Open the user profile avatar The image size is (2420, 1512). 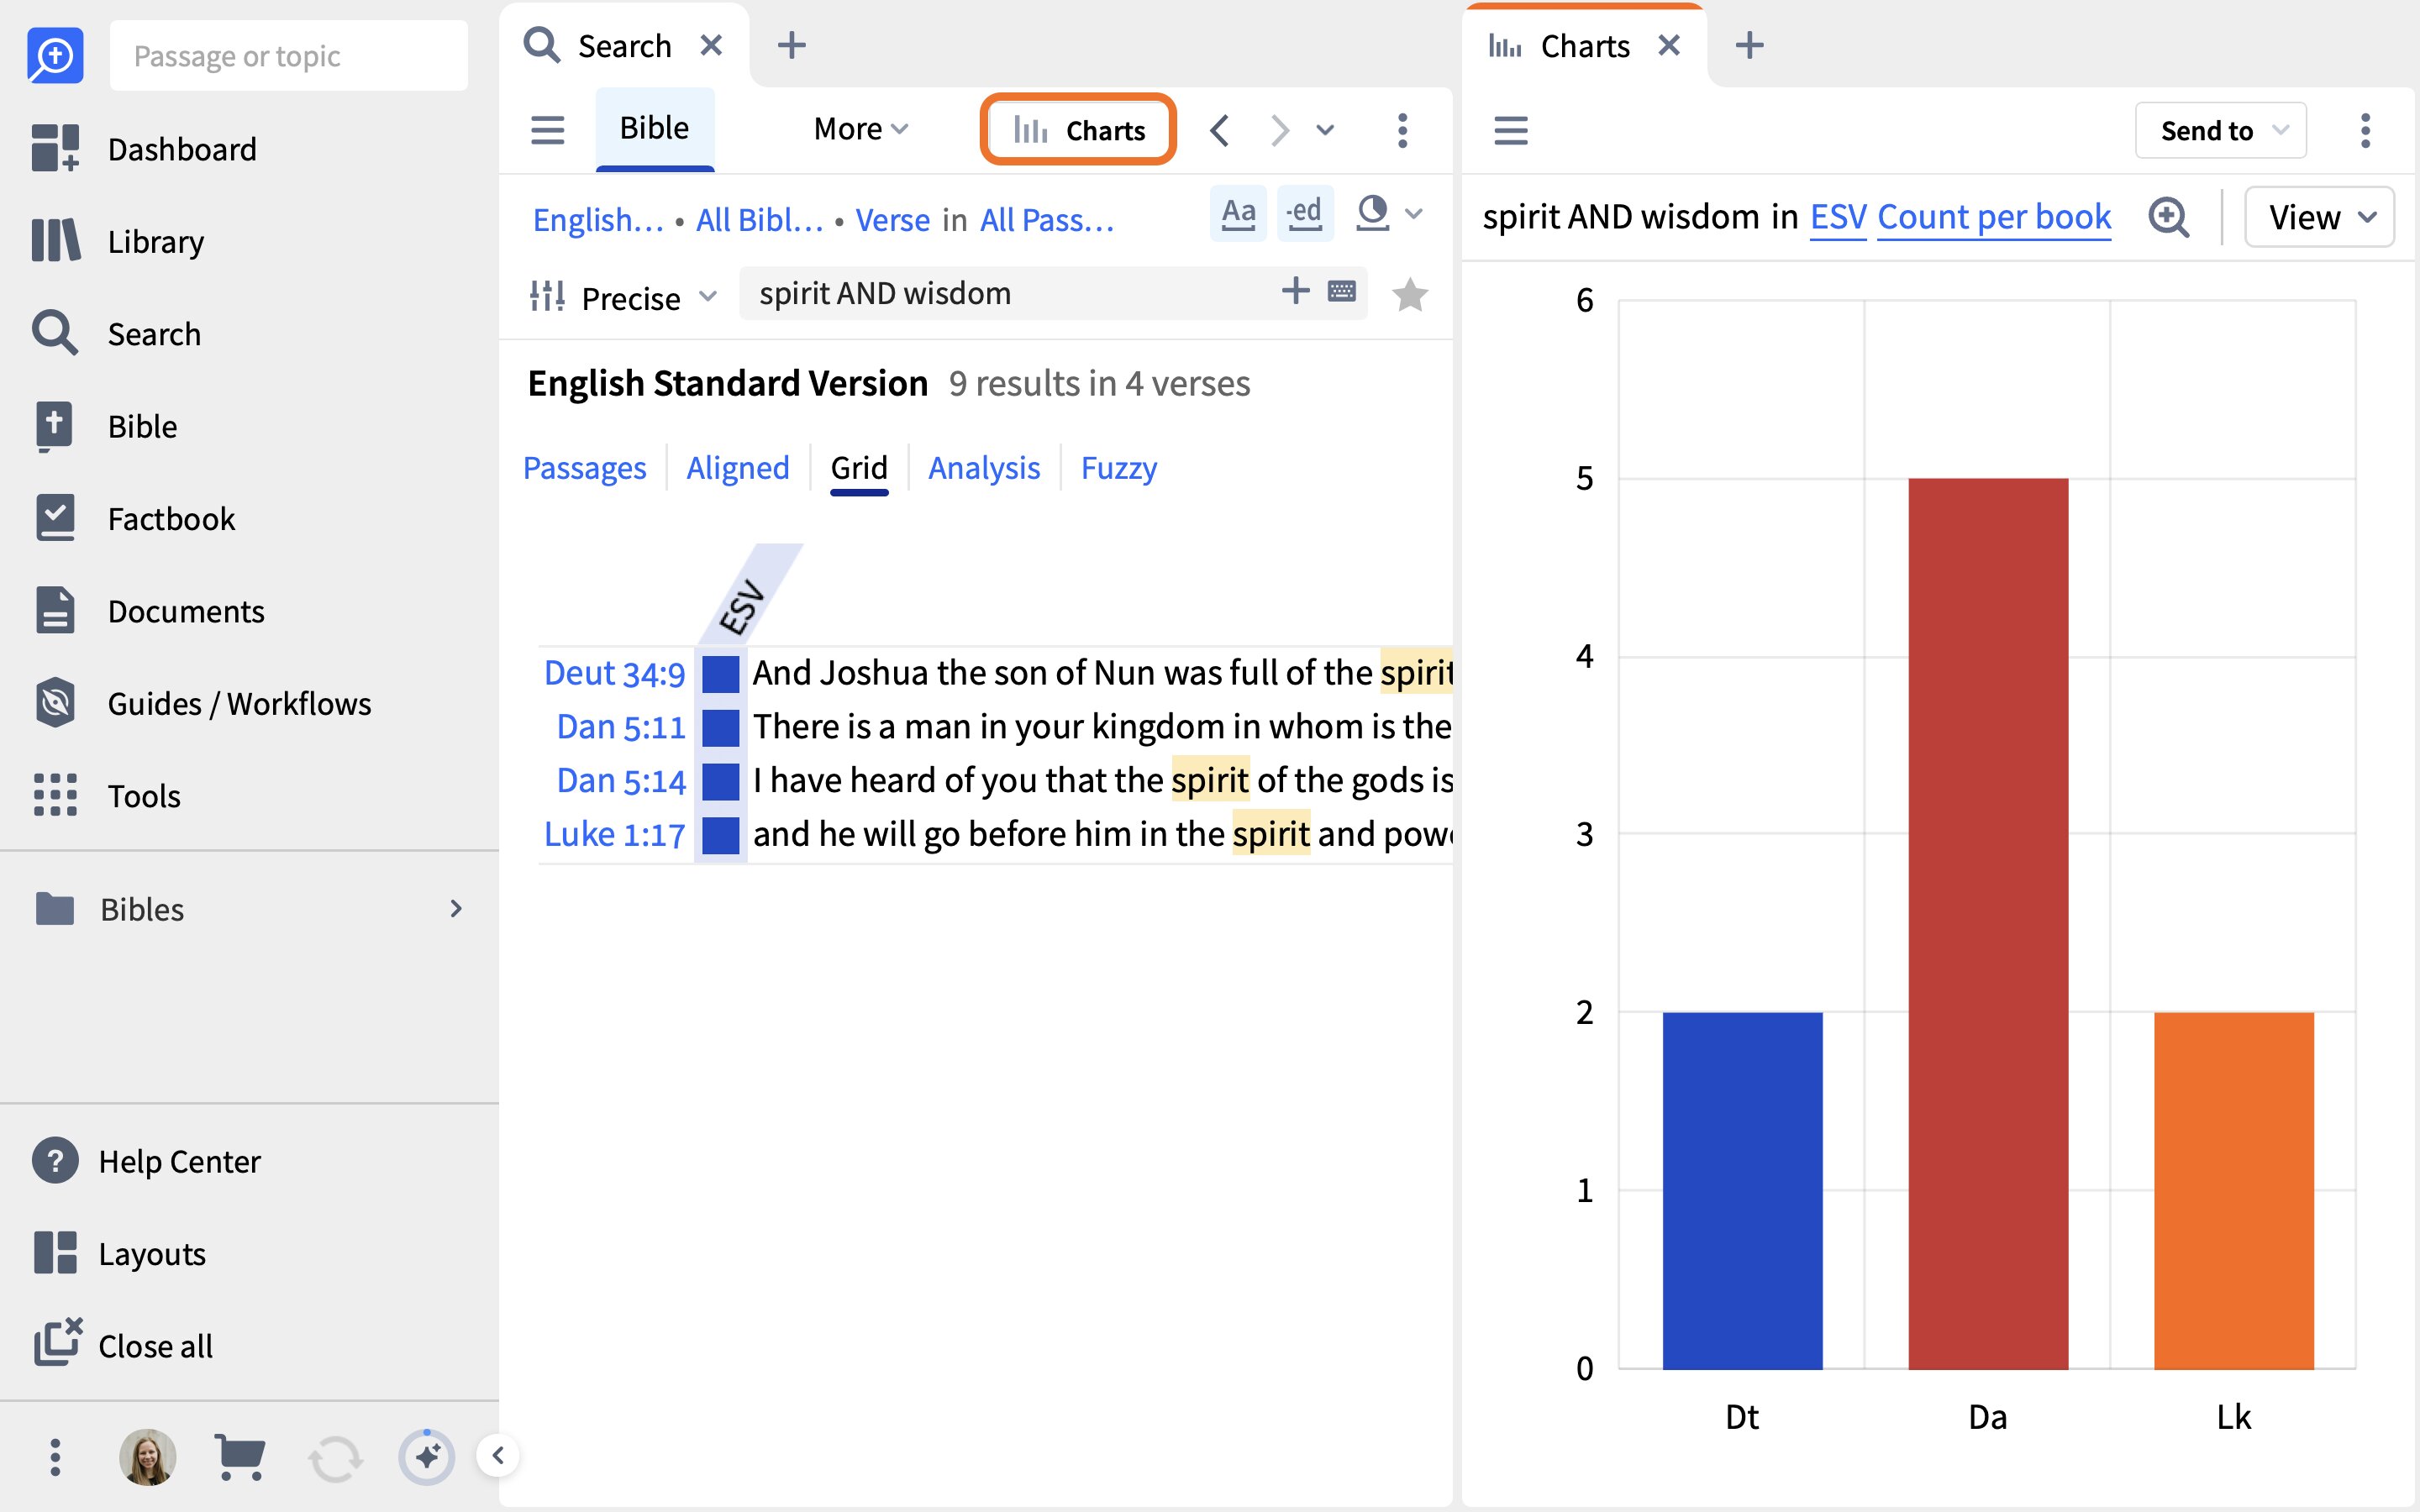coord(147,1457)
